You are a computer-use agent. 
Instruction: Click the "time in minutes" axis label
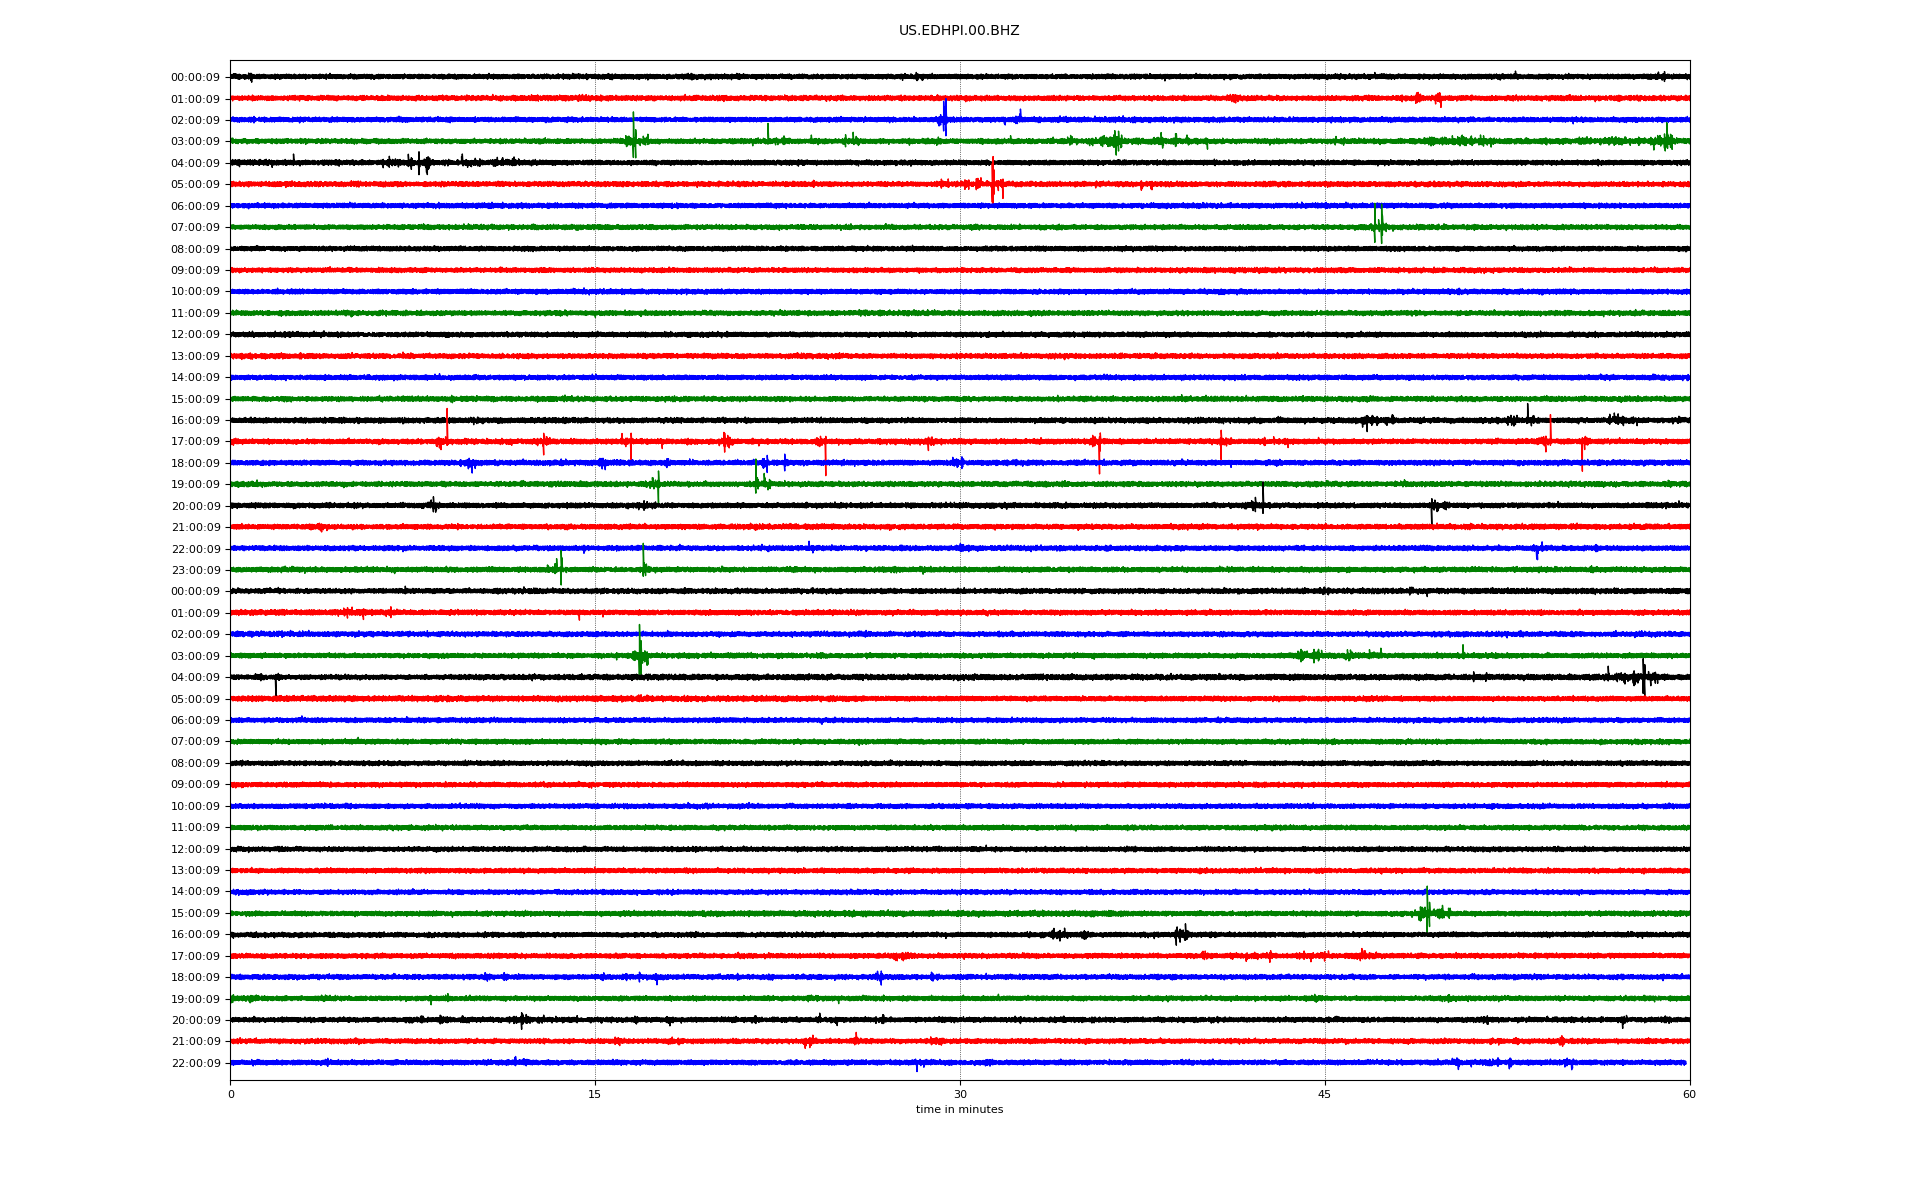coord(958,1109)
